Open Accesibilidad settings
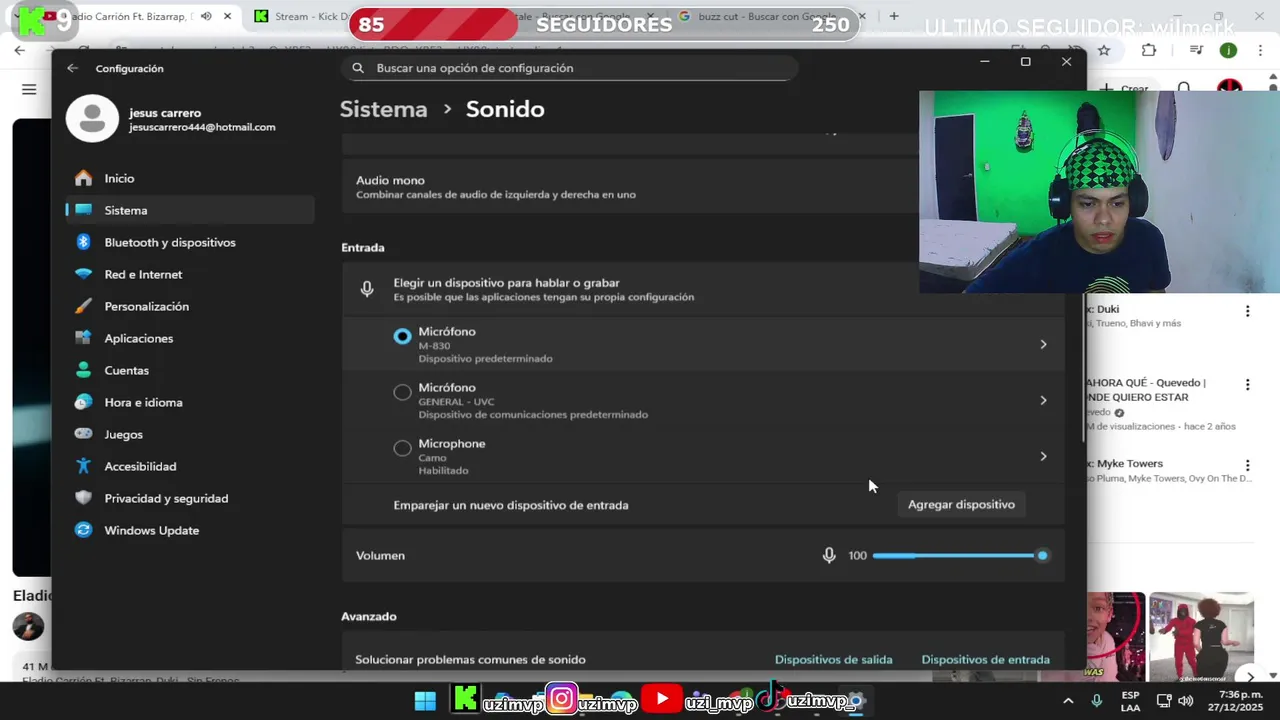This screenshot has height=720, width=1280. coord(190,466)
